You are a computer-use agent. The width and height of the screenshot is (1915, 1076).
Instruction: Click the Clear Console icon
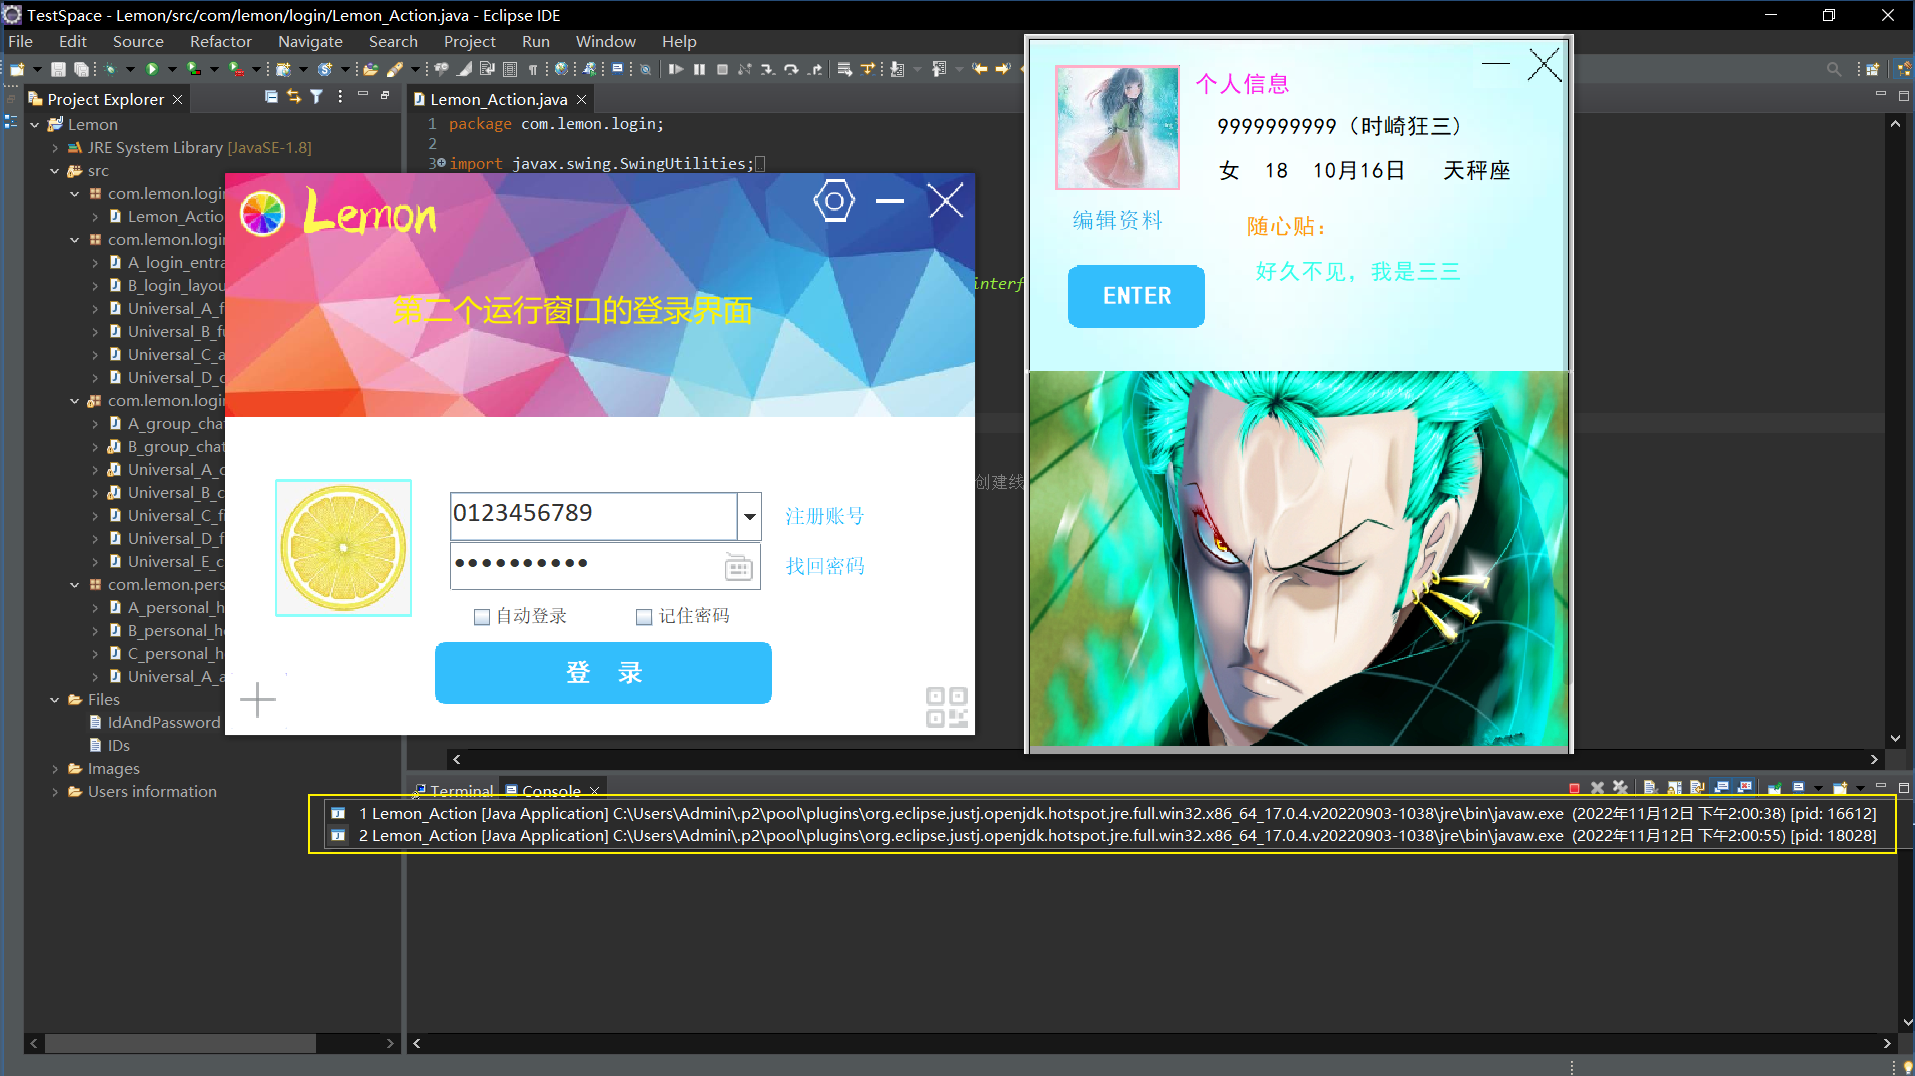[1651, 788]
